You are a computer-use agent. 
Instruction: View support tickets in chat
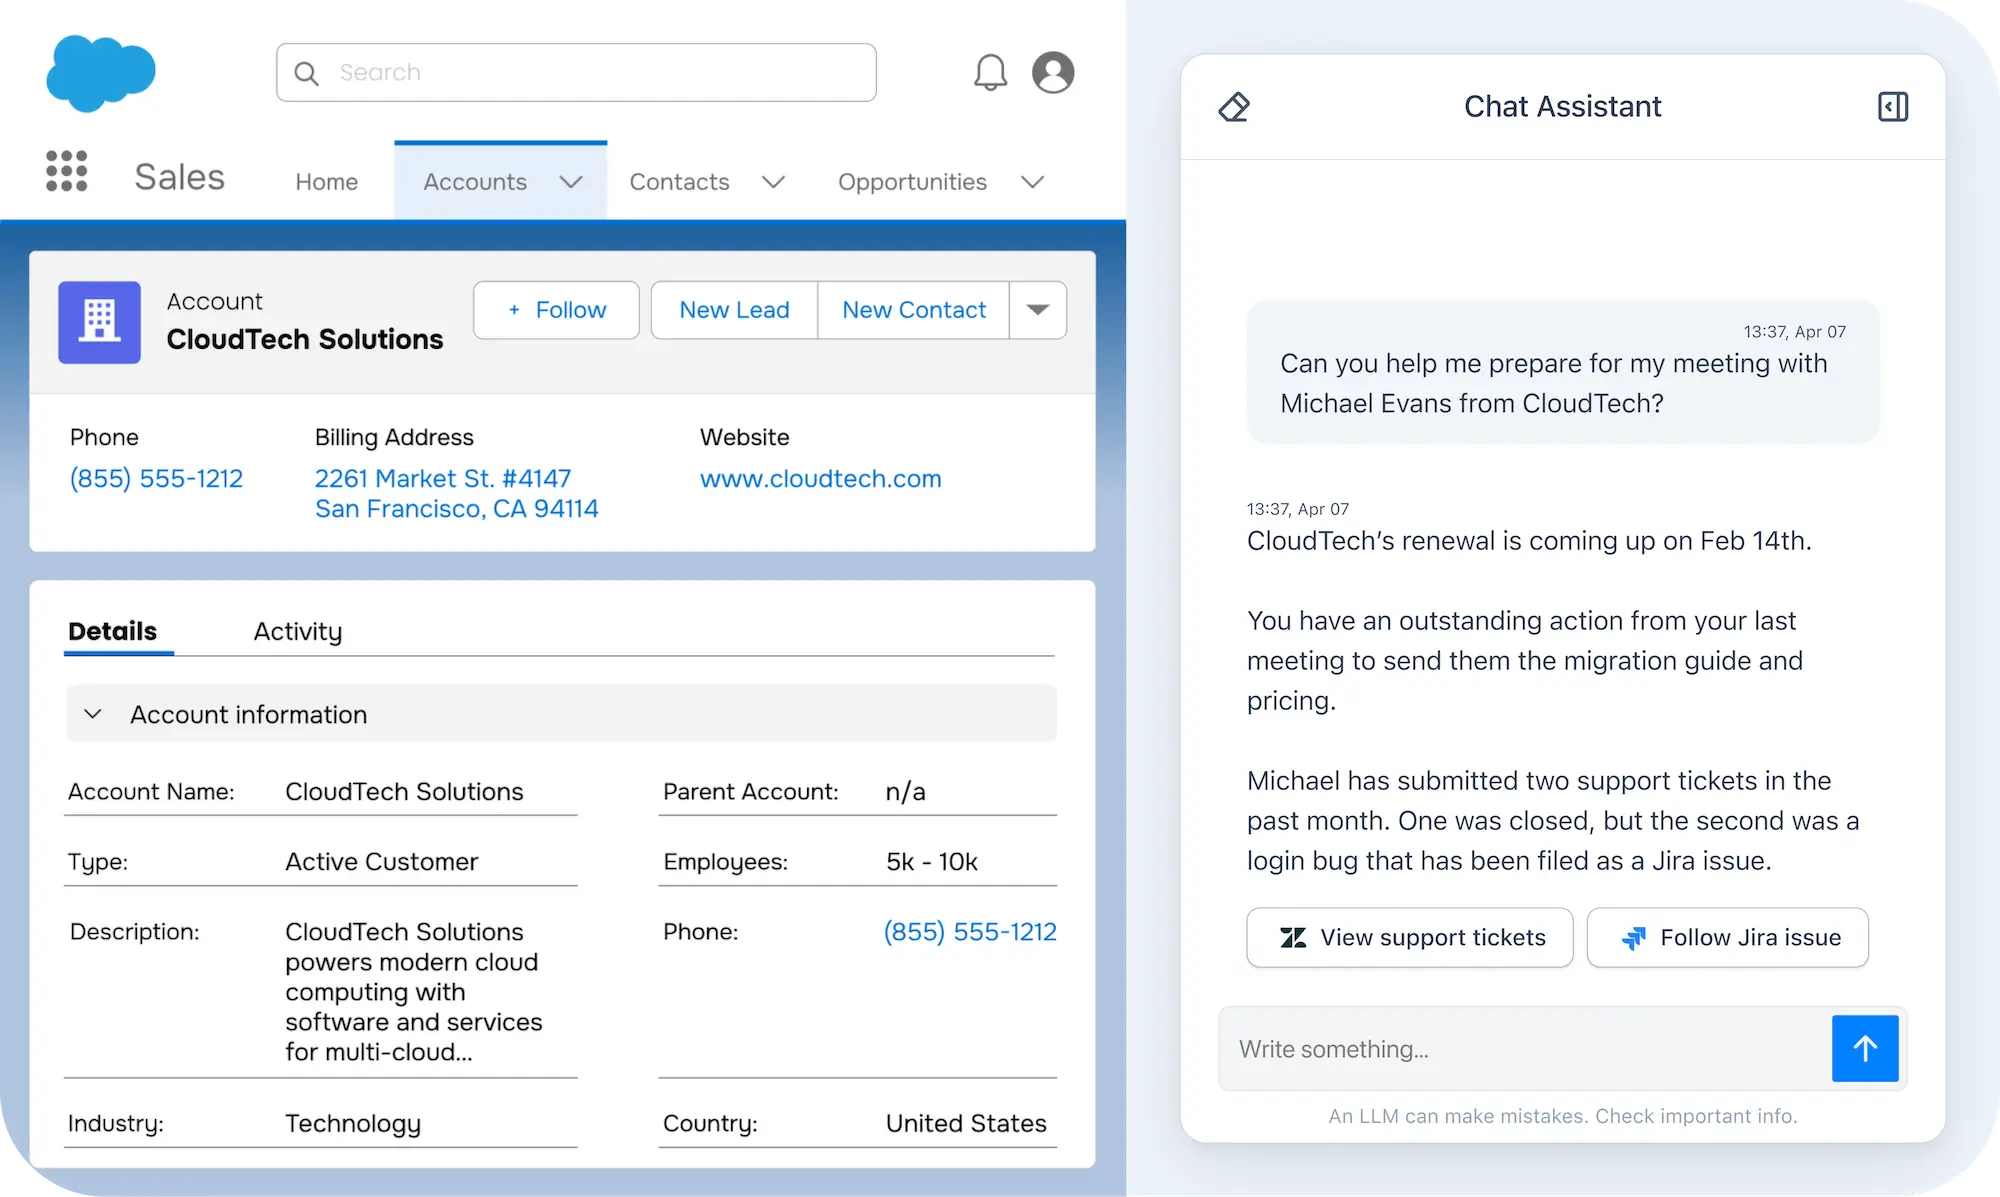coord(1410,938)
